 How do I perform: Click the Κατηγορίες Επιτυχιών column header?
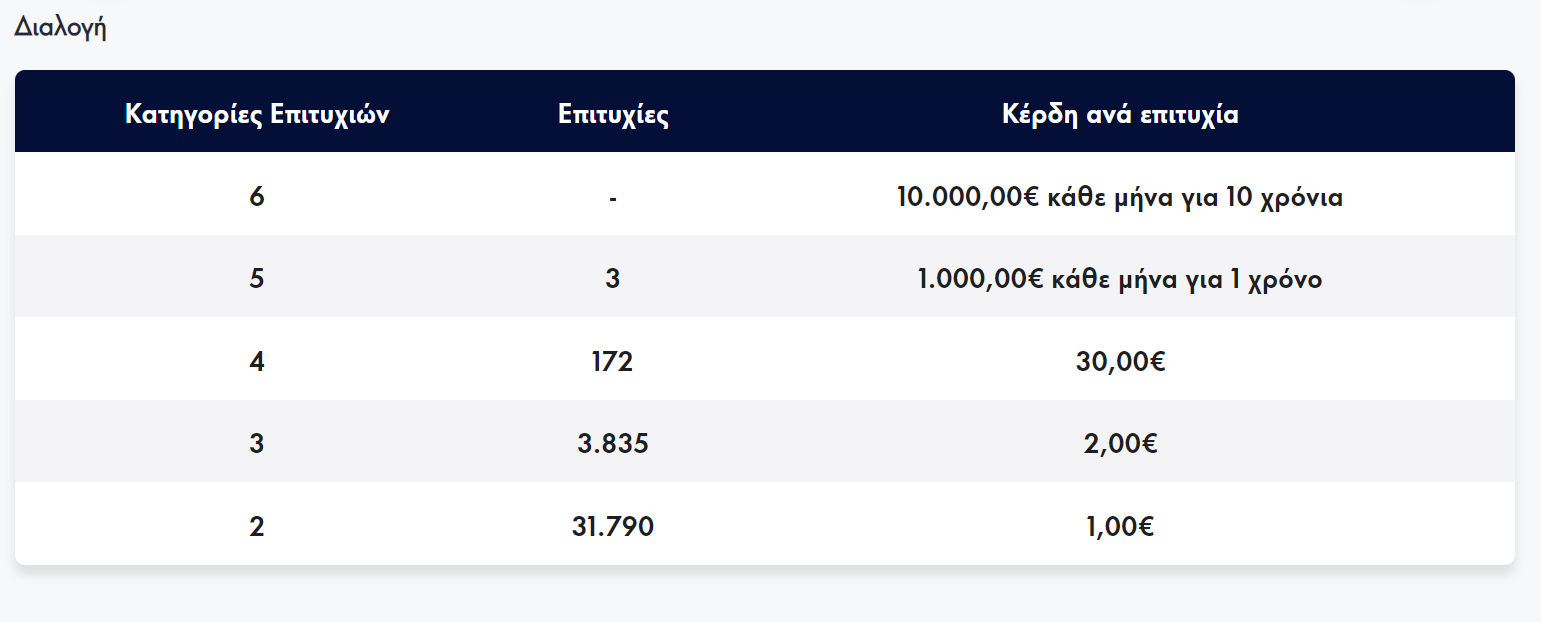tap(257, 115)
